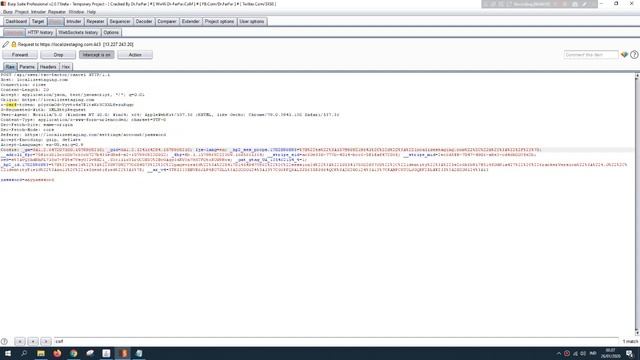Open the Project options tab
Viewport: 640px width, 360px height.
pos(219,22)
